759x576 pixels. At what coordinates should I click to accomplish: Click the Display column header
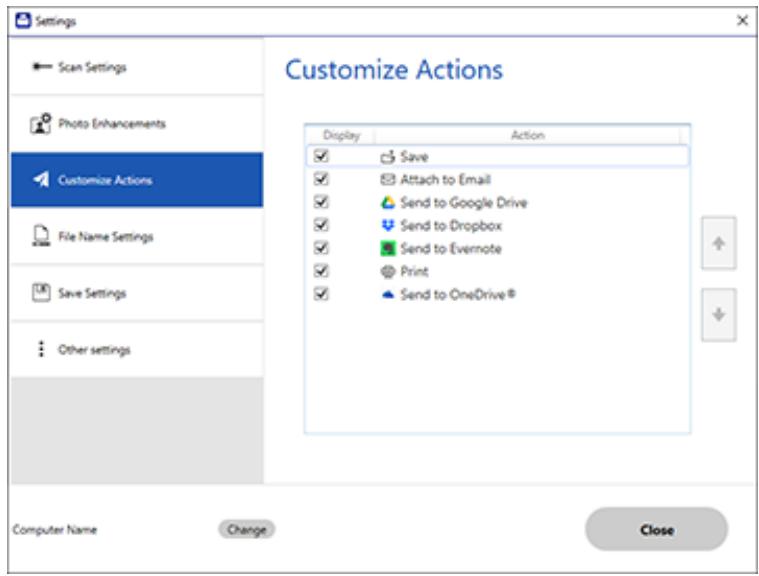click(341, 135)
